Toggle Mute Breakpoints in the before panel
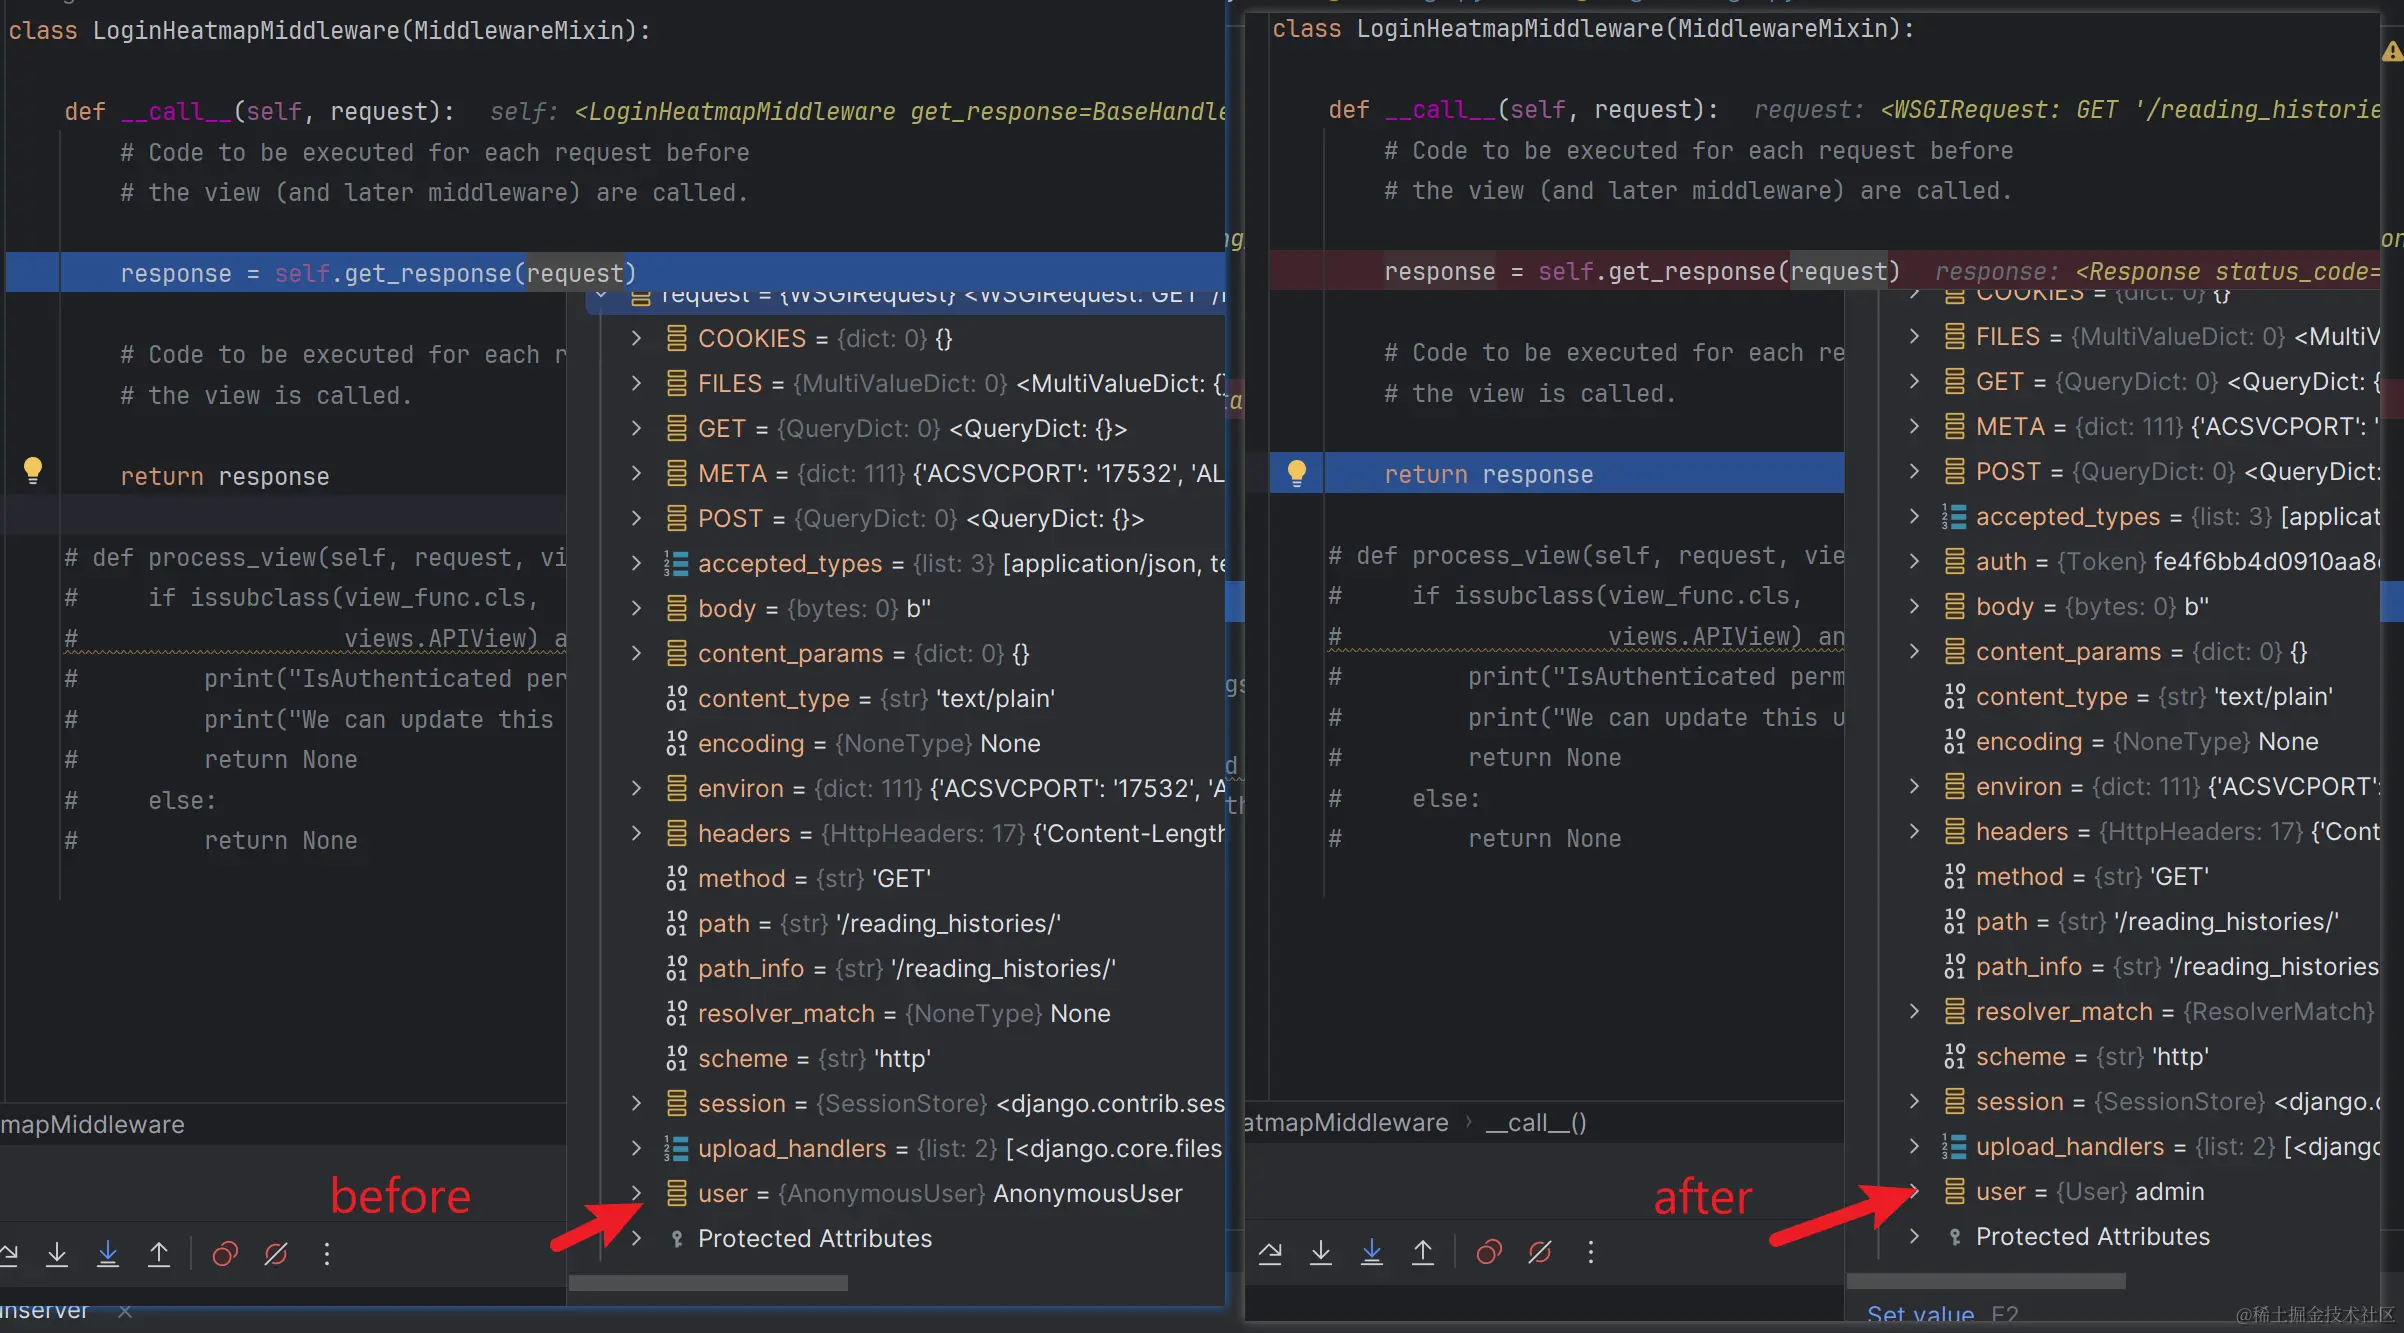Screen dimensions: 2404x1333 point(276,1253)
